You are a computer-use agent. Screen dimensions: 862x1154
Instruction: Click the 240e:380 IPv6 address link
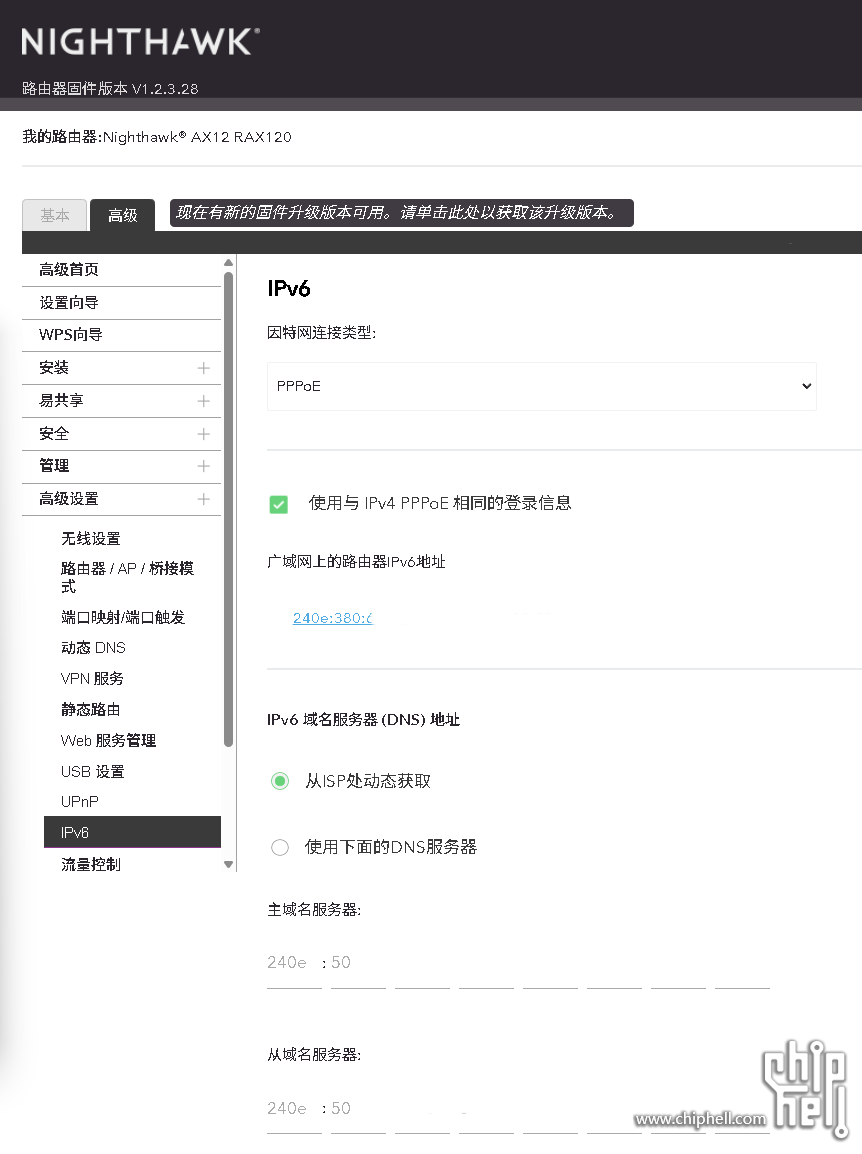point(333,618)
